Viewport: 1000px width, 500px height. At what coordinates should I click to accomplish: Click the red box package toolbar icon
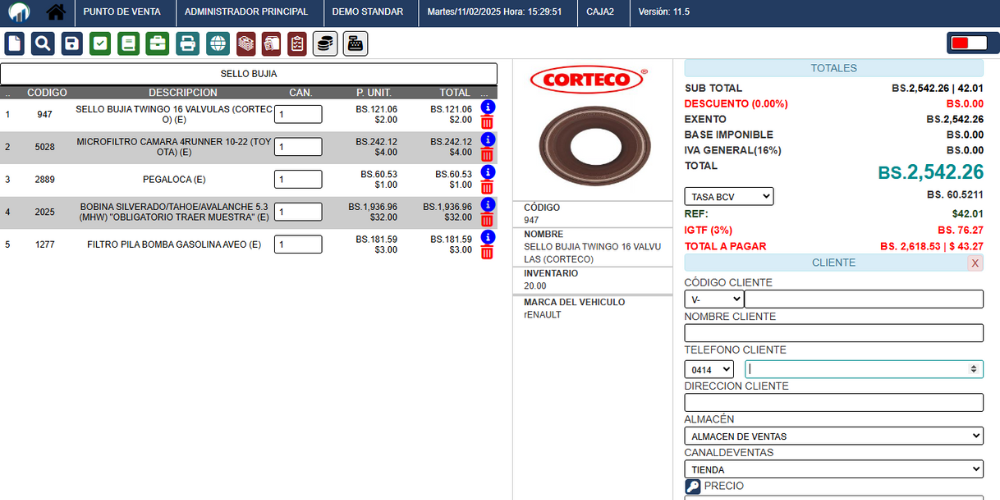coord(272,44)
